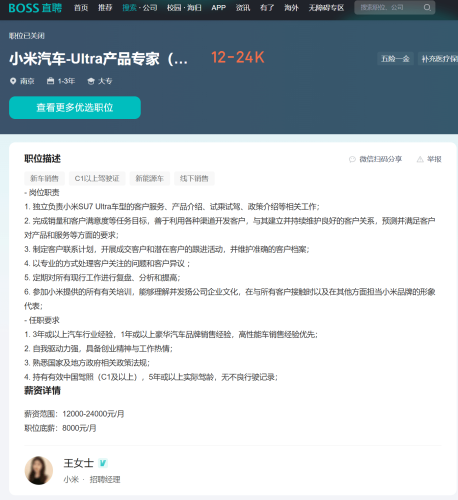The image size is (458, 500).
Task: Go to 海归 section
Action: tap(194, 8)
